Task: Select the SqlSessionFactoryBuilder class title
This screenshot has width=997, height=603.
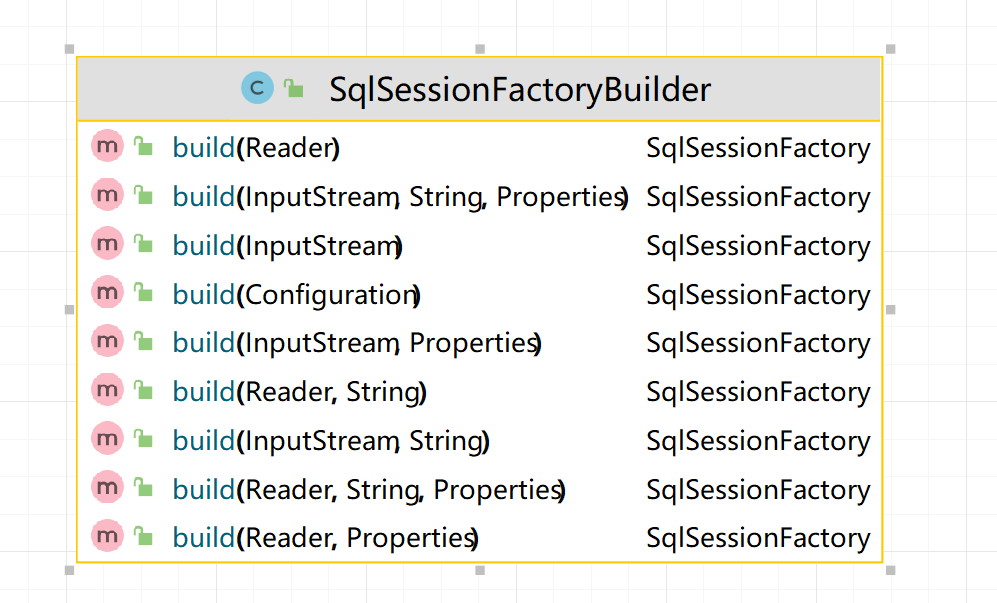Action: click(520, 90)
